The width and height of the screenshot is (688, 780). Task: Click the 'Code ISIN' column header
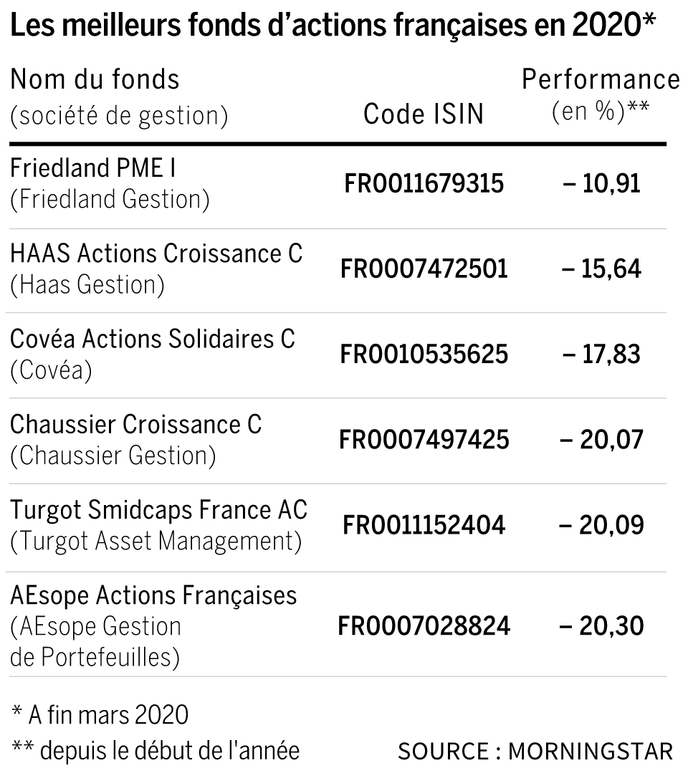(x=423, y=114)
